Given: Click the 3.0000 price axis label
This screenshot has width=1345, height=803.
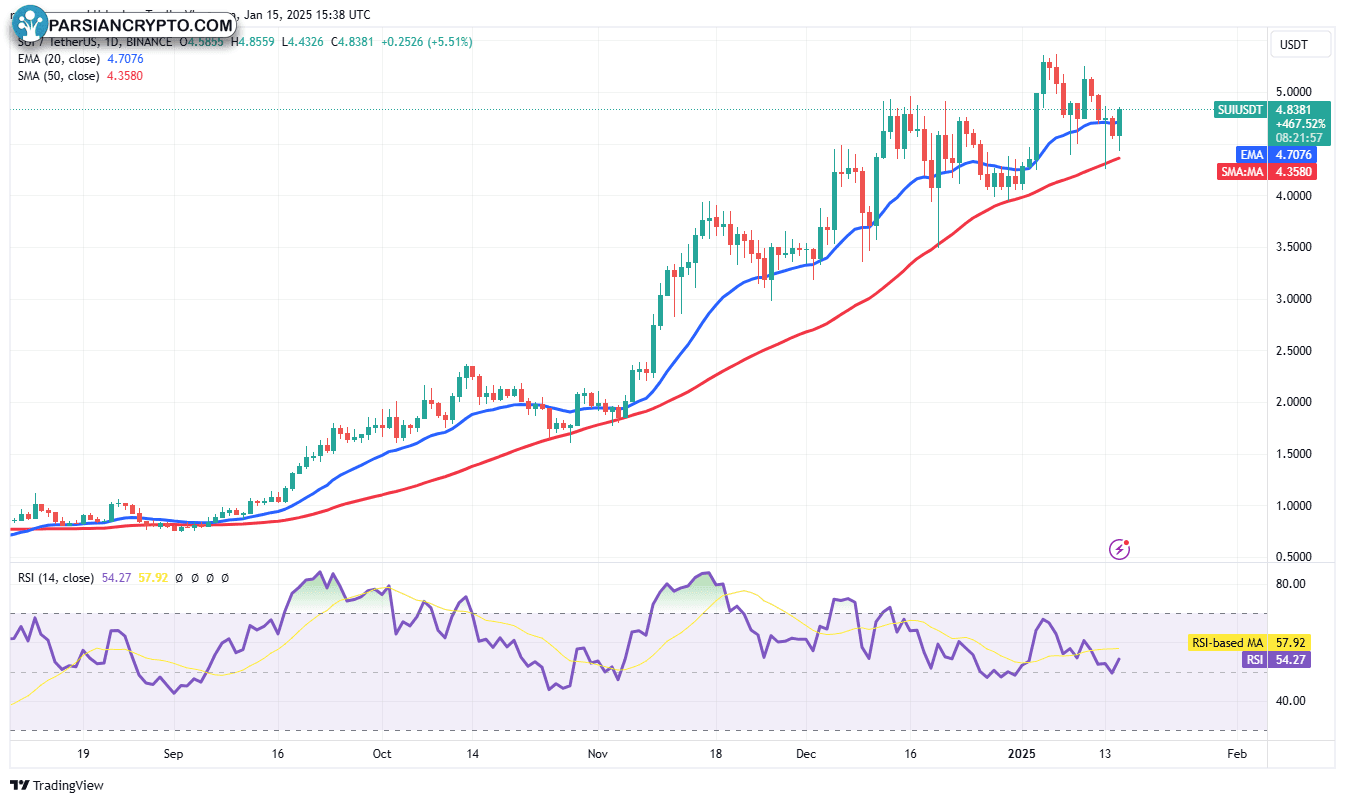Looking at the screenshot, I should click(x=1293, y=299).
